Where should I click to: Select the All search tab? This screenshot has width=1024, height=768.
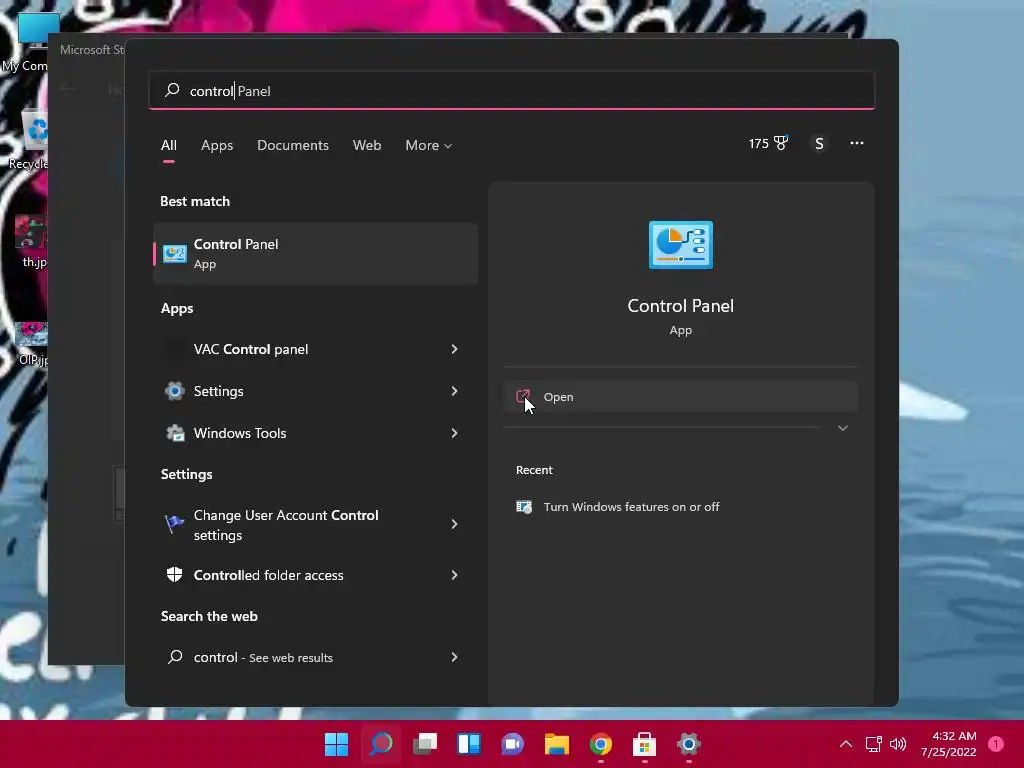[168, 146]
